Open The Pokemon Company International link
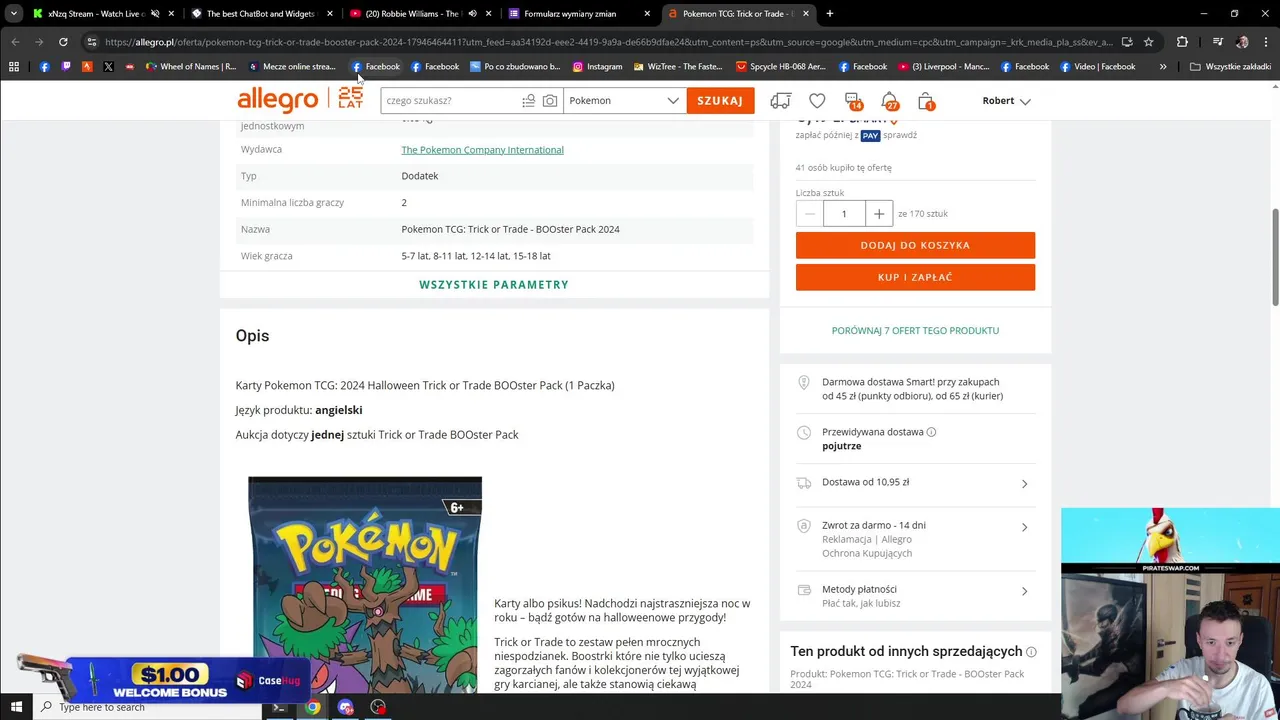Viewport: 1280px width, 720px height. 482,150
